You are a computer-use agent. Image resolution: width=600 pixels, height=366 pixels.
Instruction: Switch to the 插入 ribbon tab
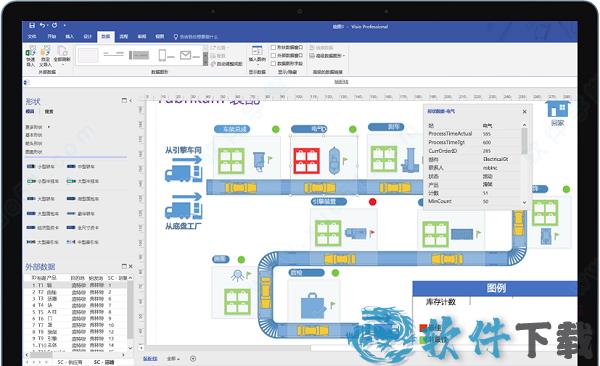(x=70, y=36)
